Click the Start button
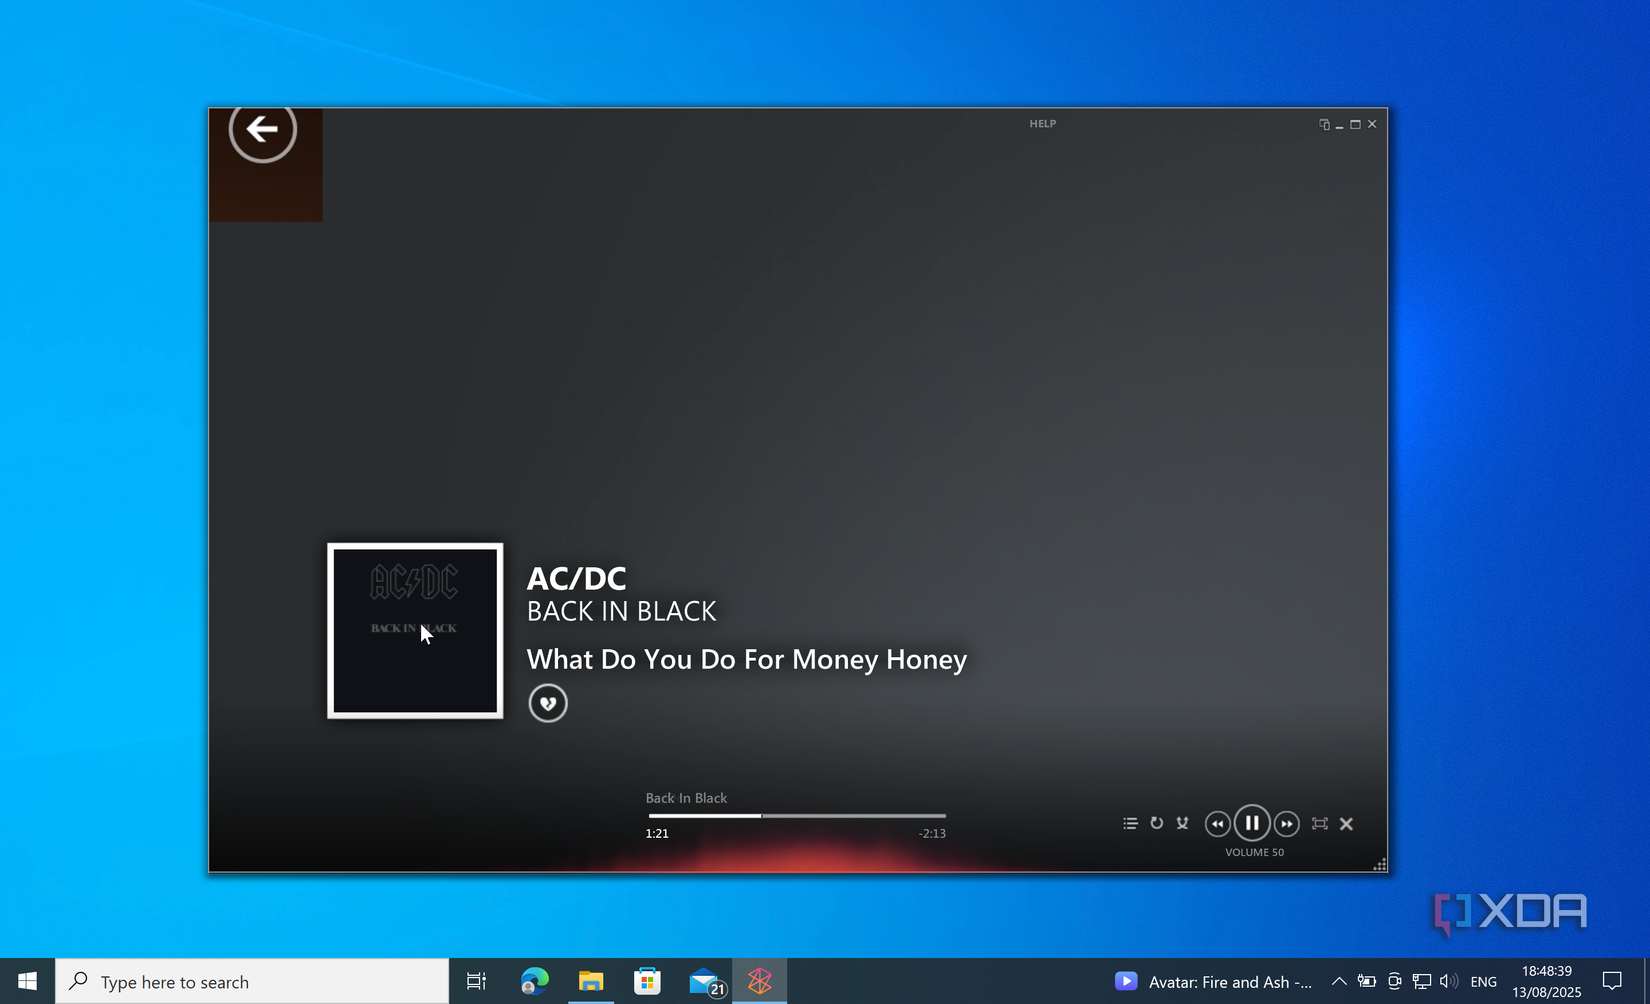Viewport: 1650px width, 1004px height. pyautogui.click(x=26, y=981)
